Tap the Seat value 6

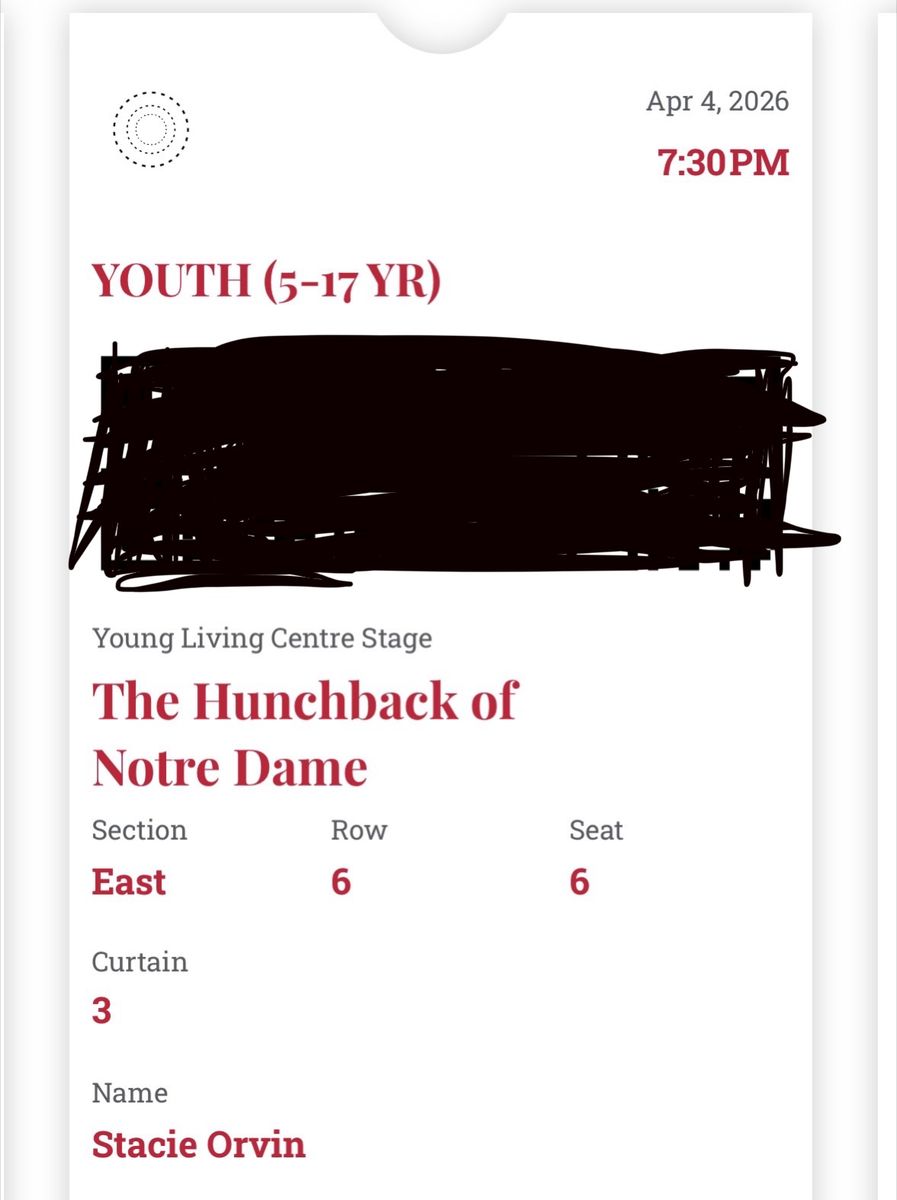pos(580,882)
